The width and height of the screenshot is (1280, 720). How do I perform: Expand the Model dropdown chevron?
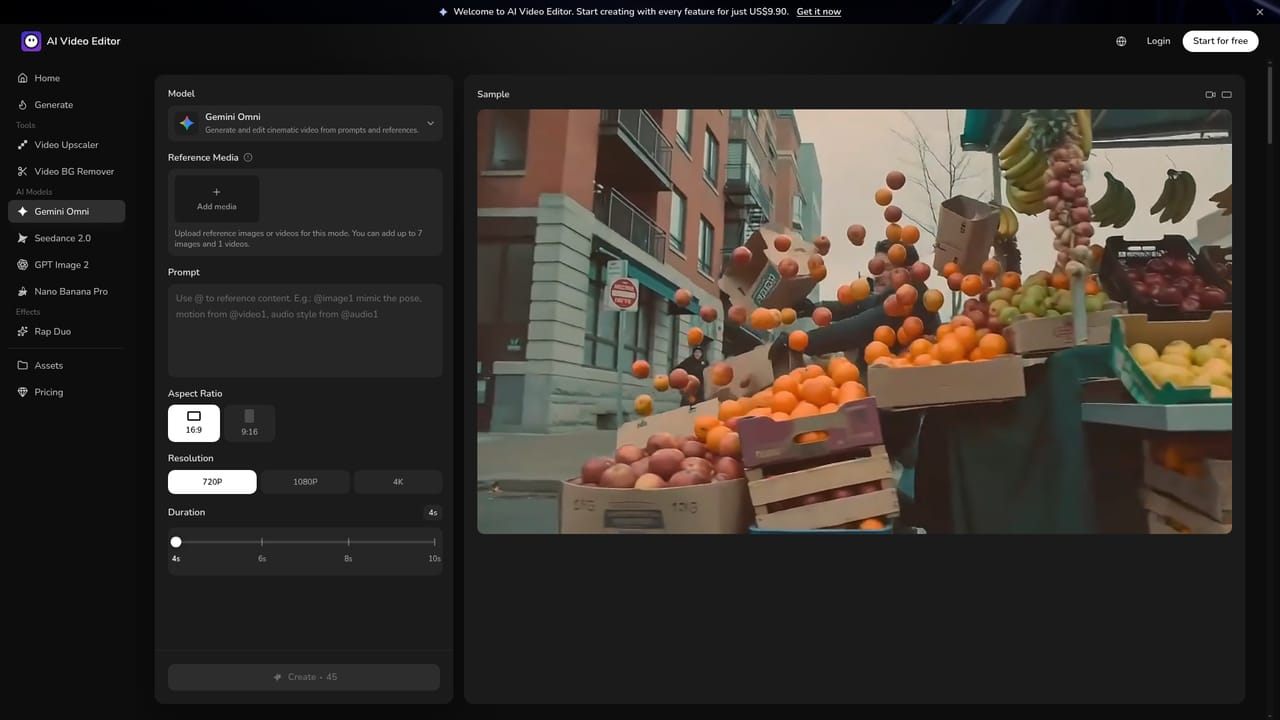(430, 123)
